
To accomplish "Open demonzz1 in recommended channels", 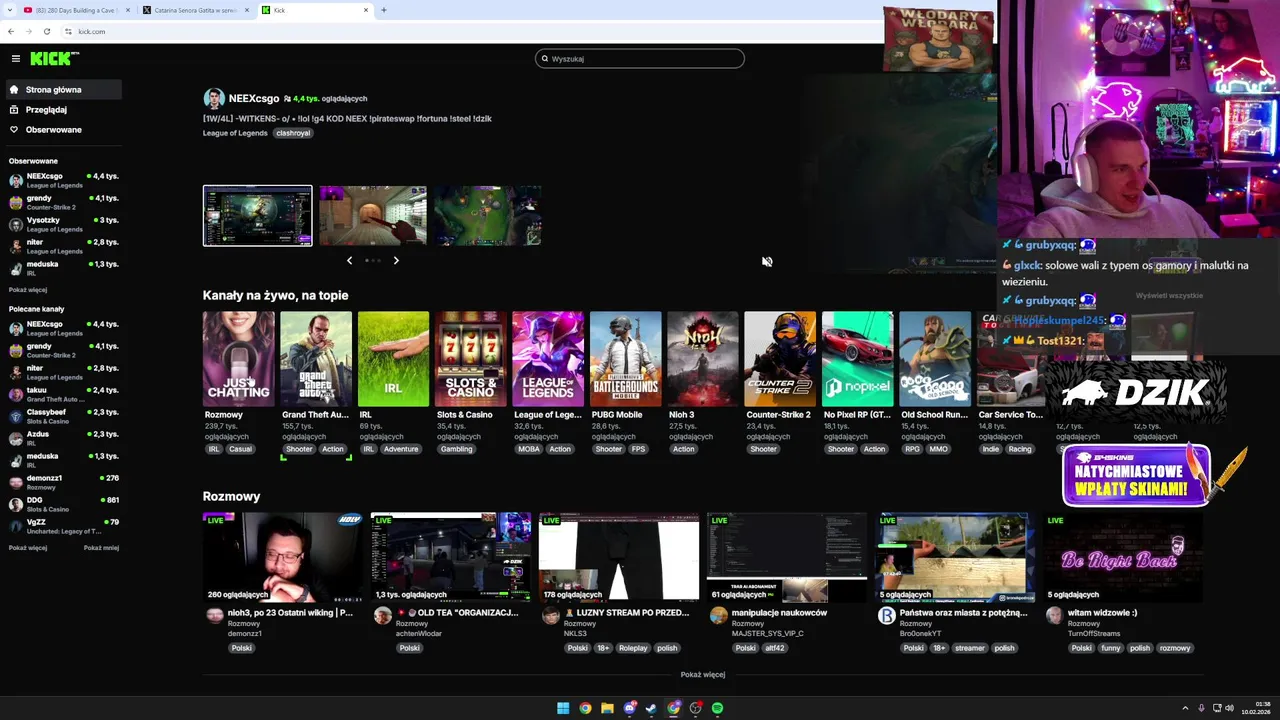I will click(63, 482).
